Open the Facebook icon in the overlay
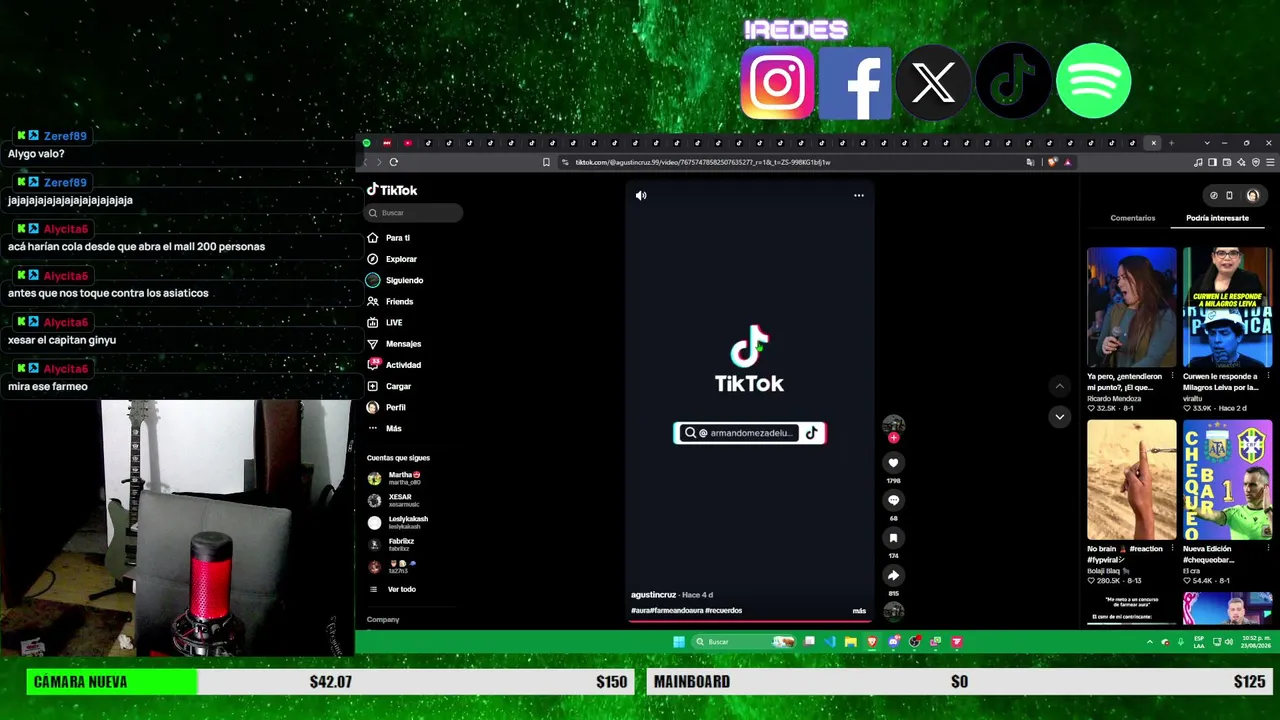The height and width of the screenshot is (720, 1280). [x=855, y=83]
